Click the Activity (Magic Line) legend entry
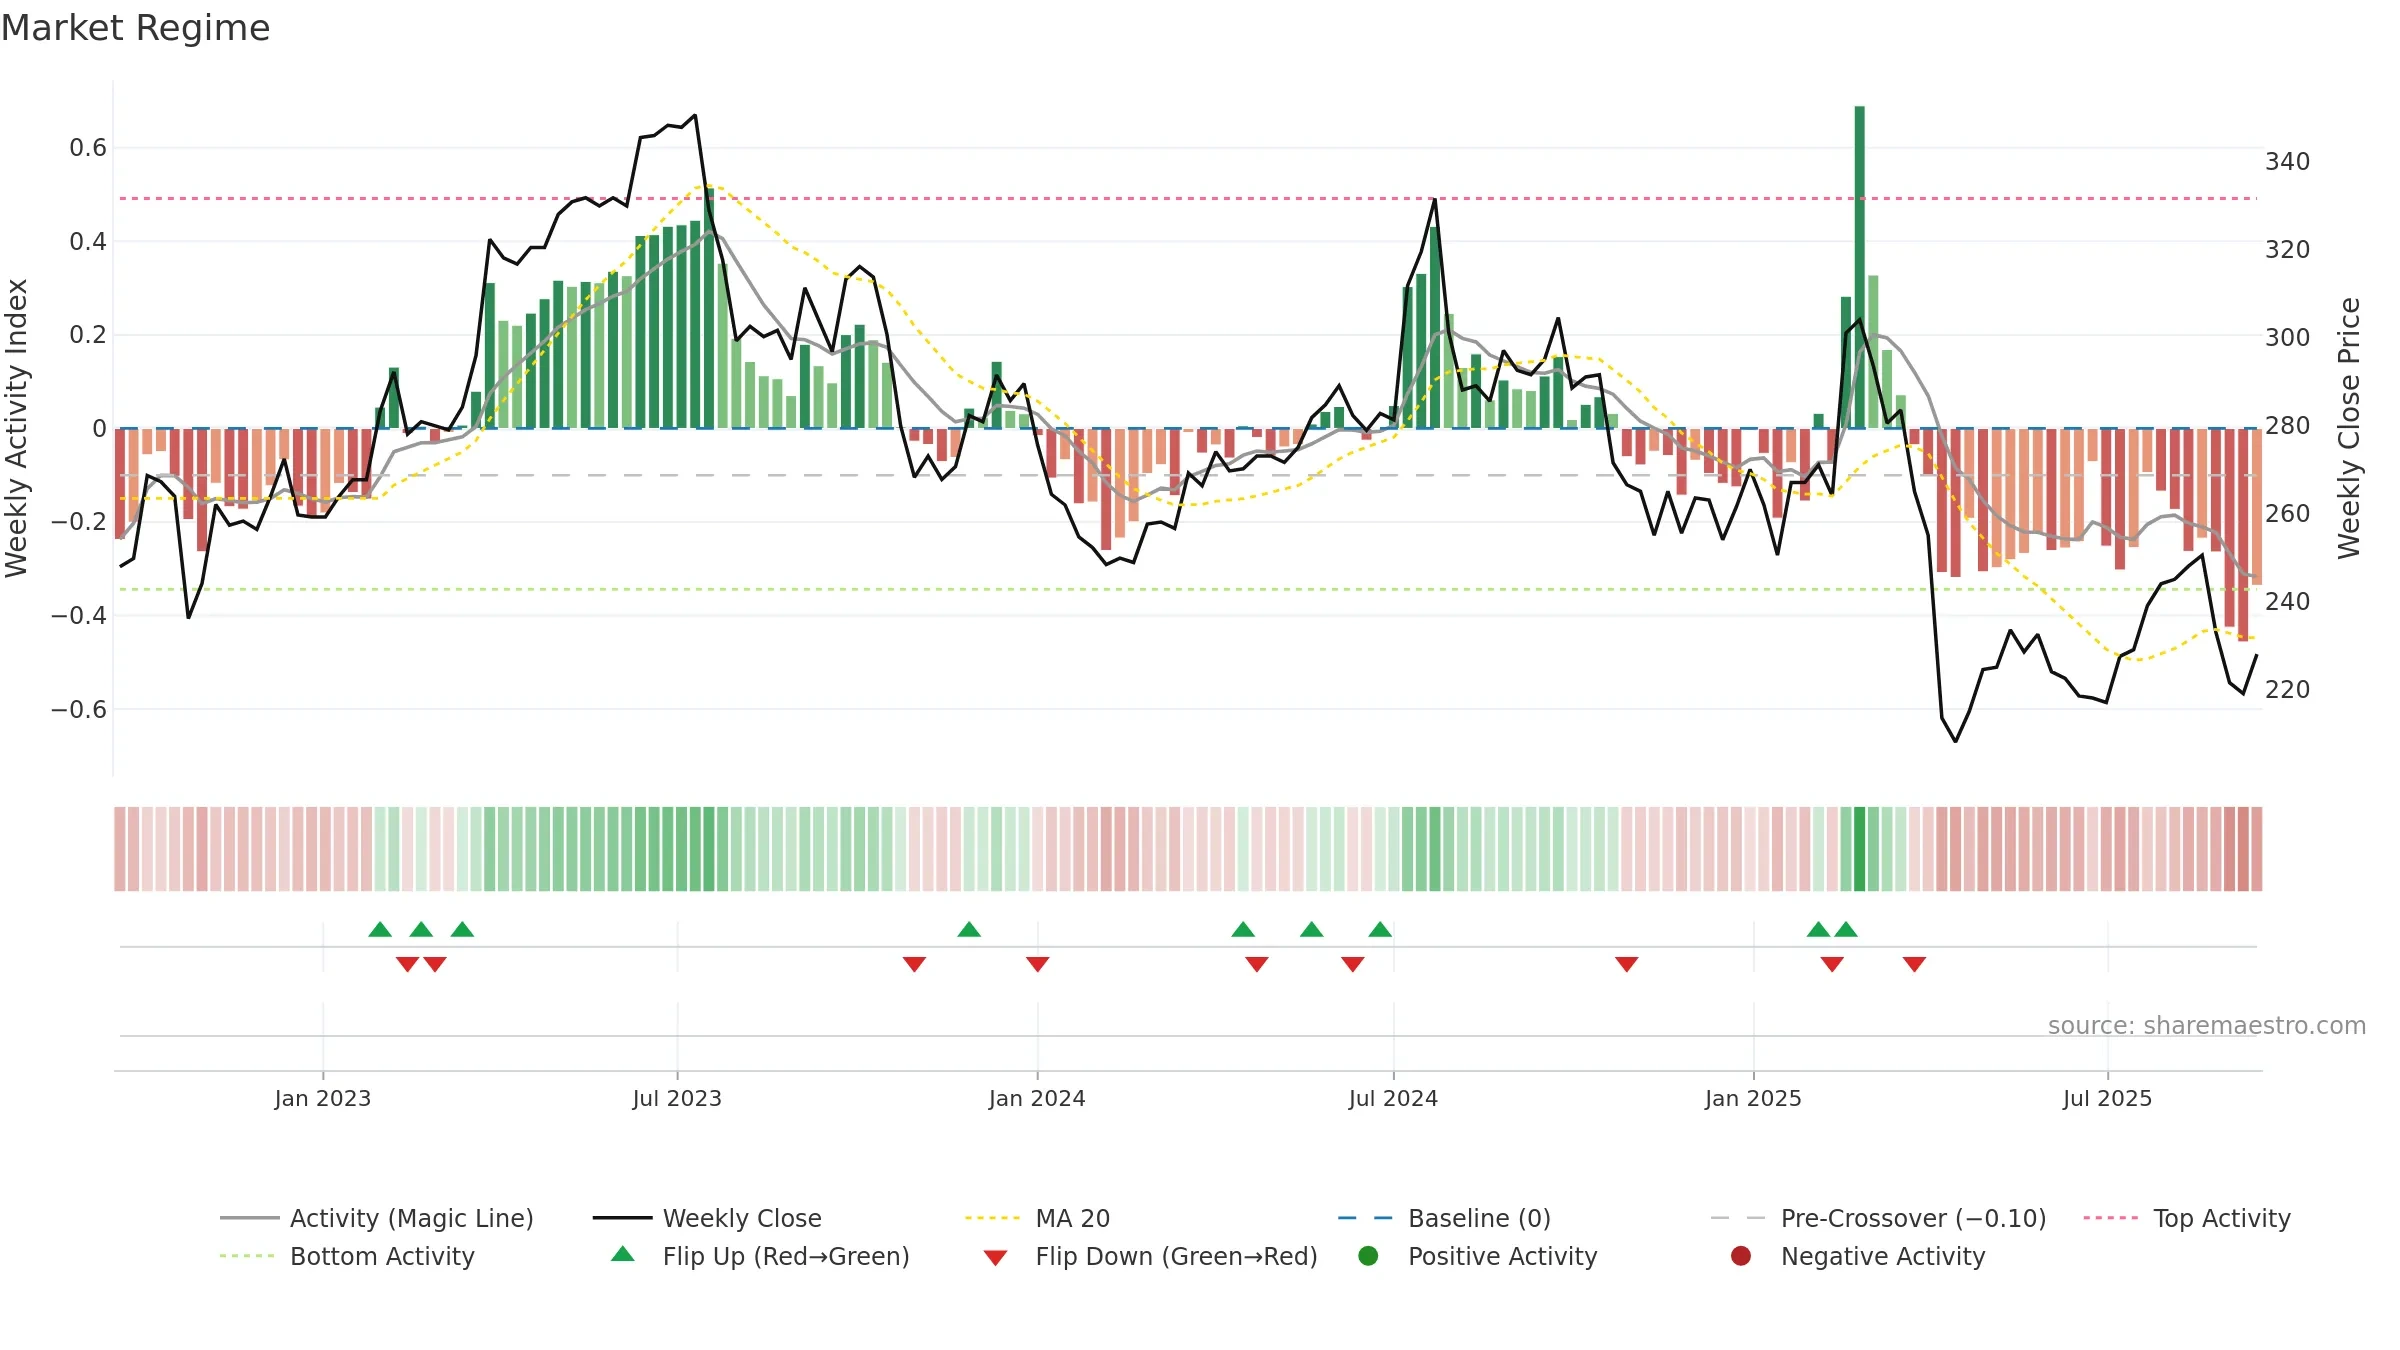This screenshot has height=1350, width=2400. pyautogui.click(x=377, y=1218)
